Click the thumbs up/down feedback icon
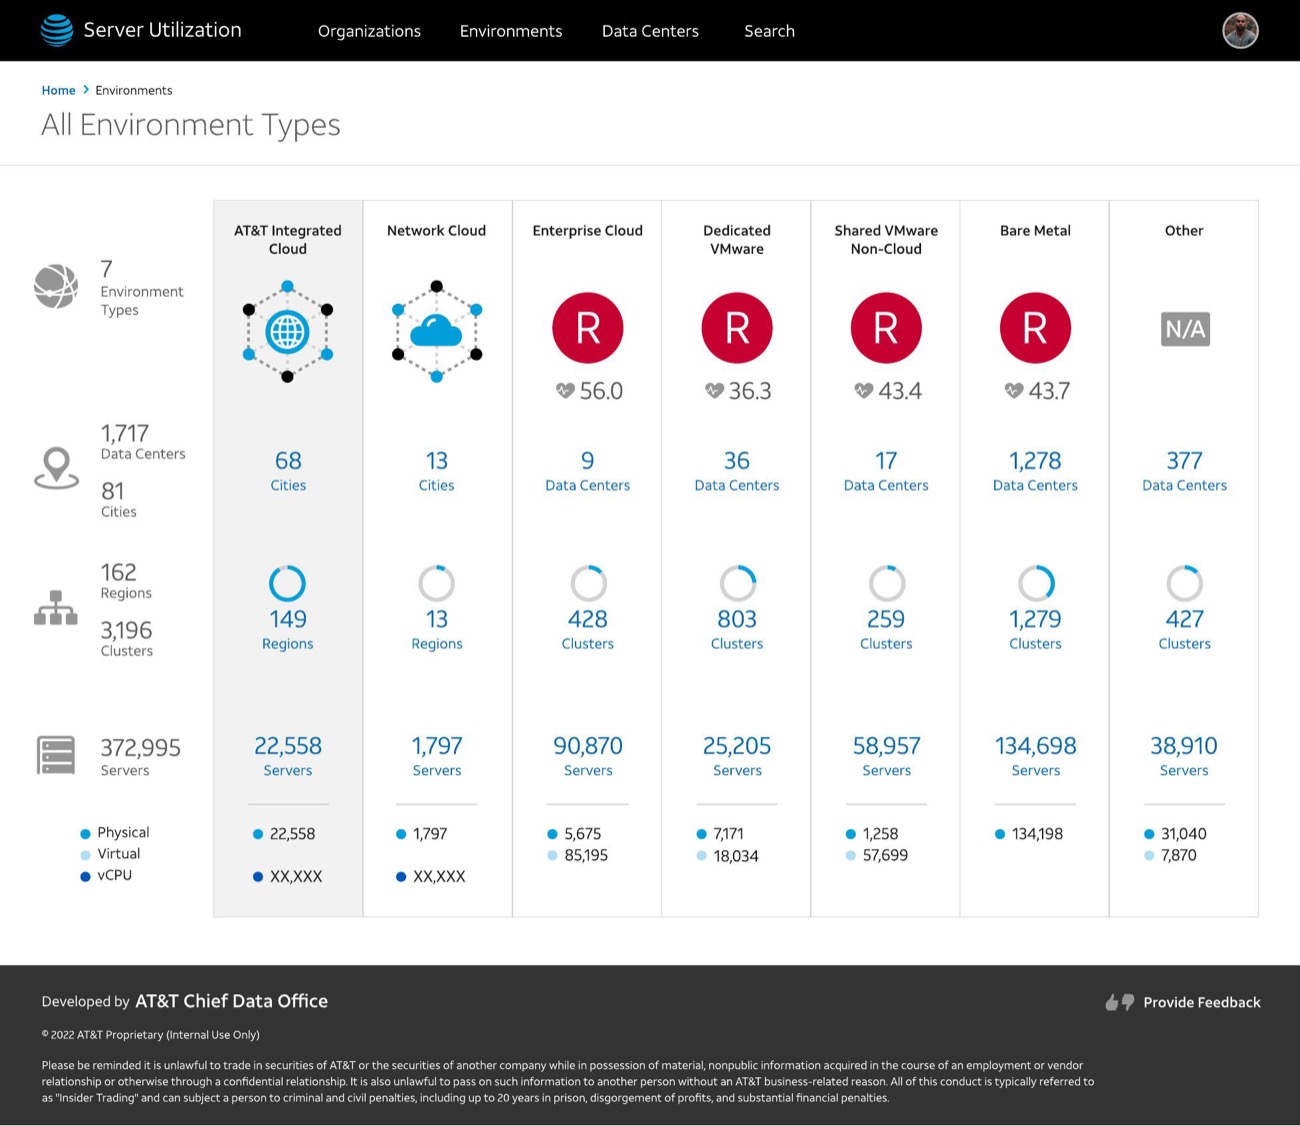 [x=1119, y=1002]
